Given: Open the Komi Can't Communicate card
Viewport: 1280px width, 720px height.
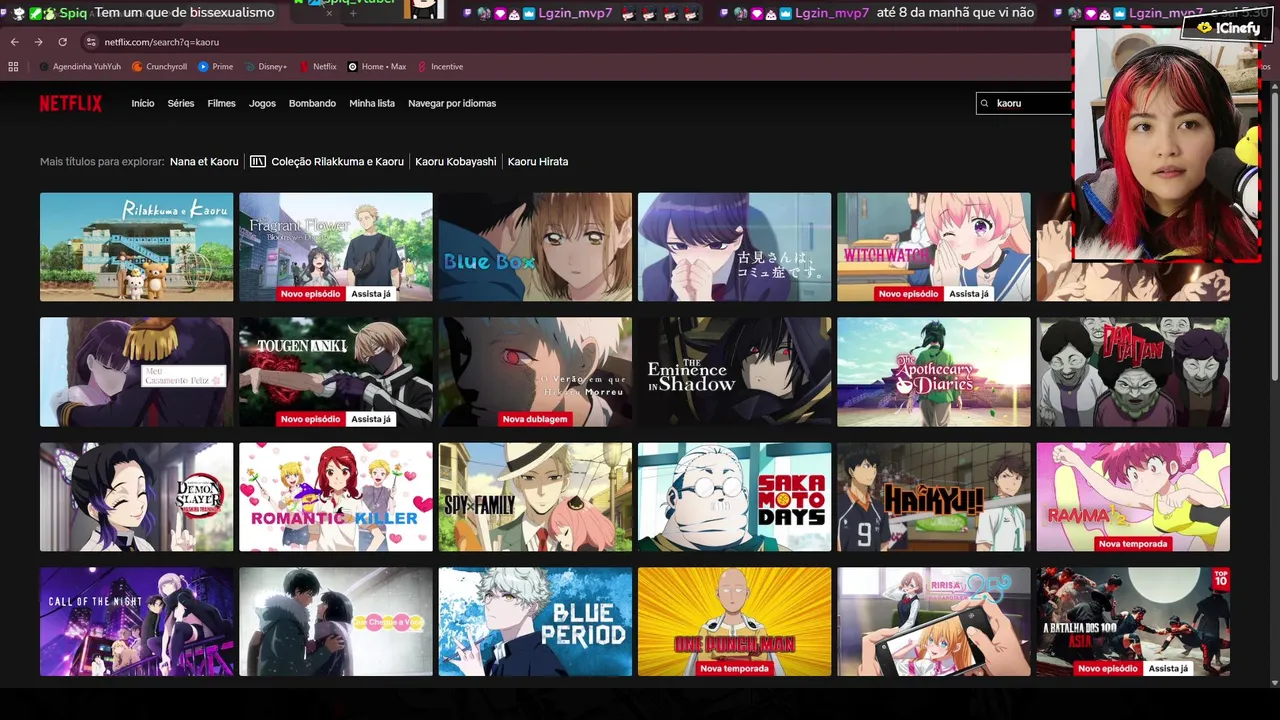Looking at the screenshot, I should (735, 247).
